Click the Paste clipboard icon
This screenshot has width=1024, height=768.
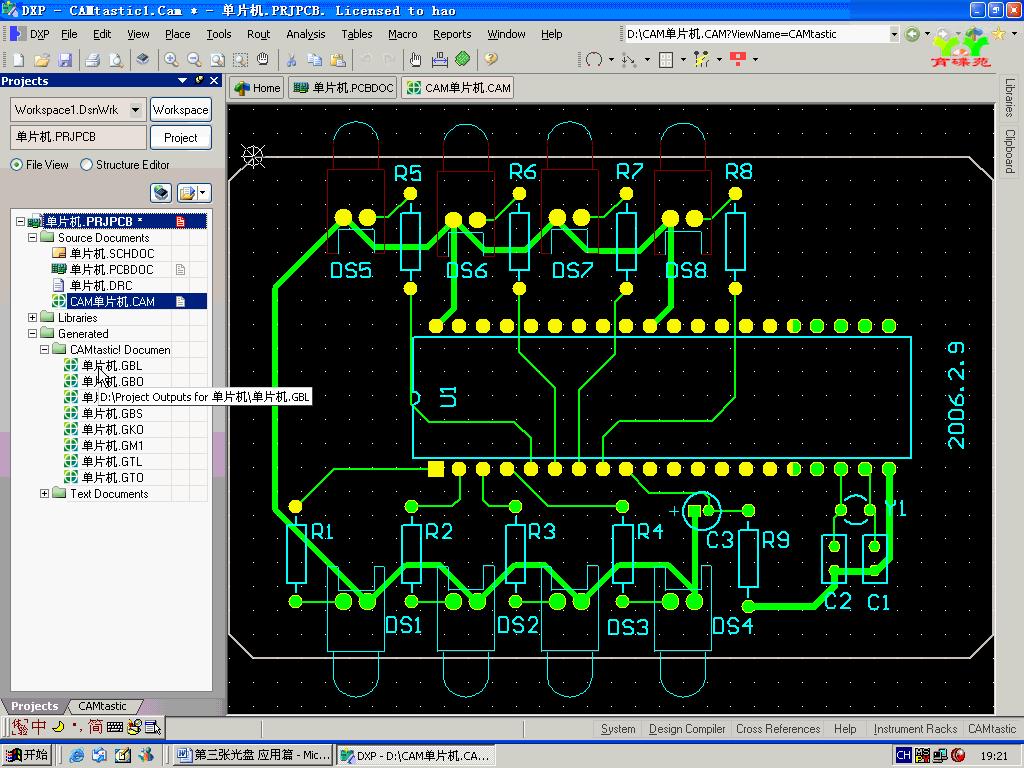[x=338, y=60]
